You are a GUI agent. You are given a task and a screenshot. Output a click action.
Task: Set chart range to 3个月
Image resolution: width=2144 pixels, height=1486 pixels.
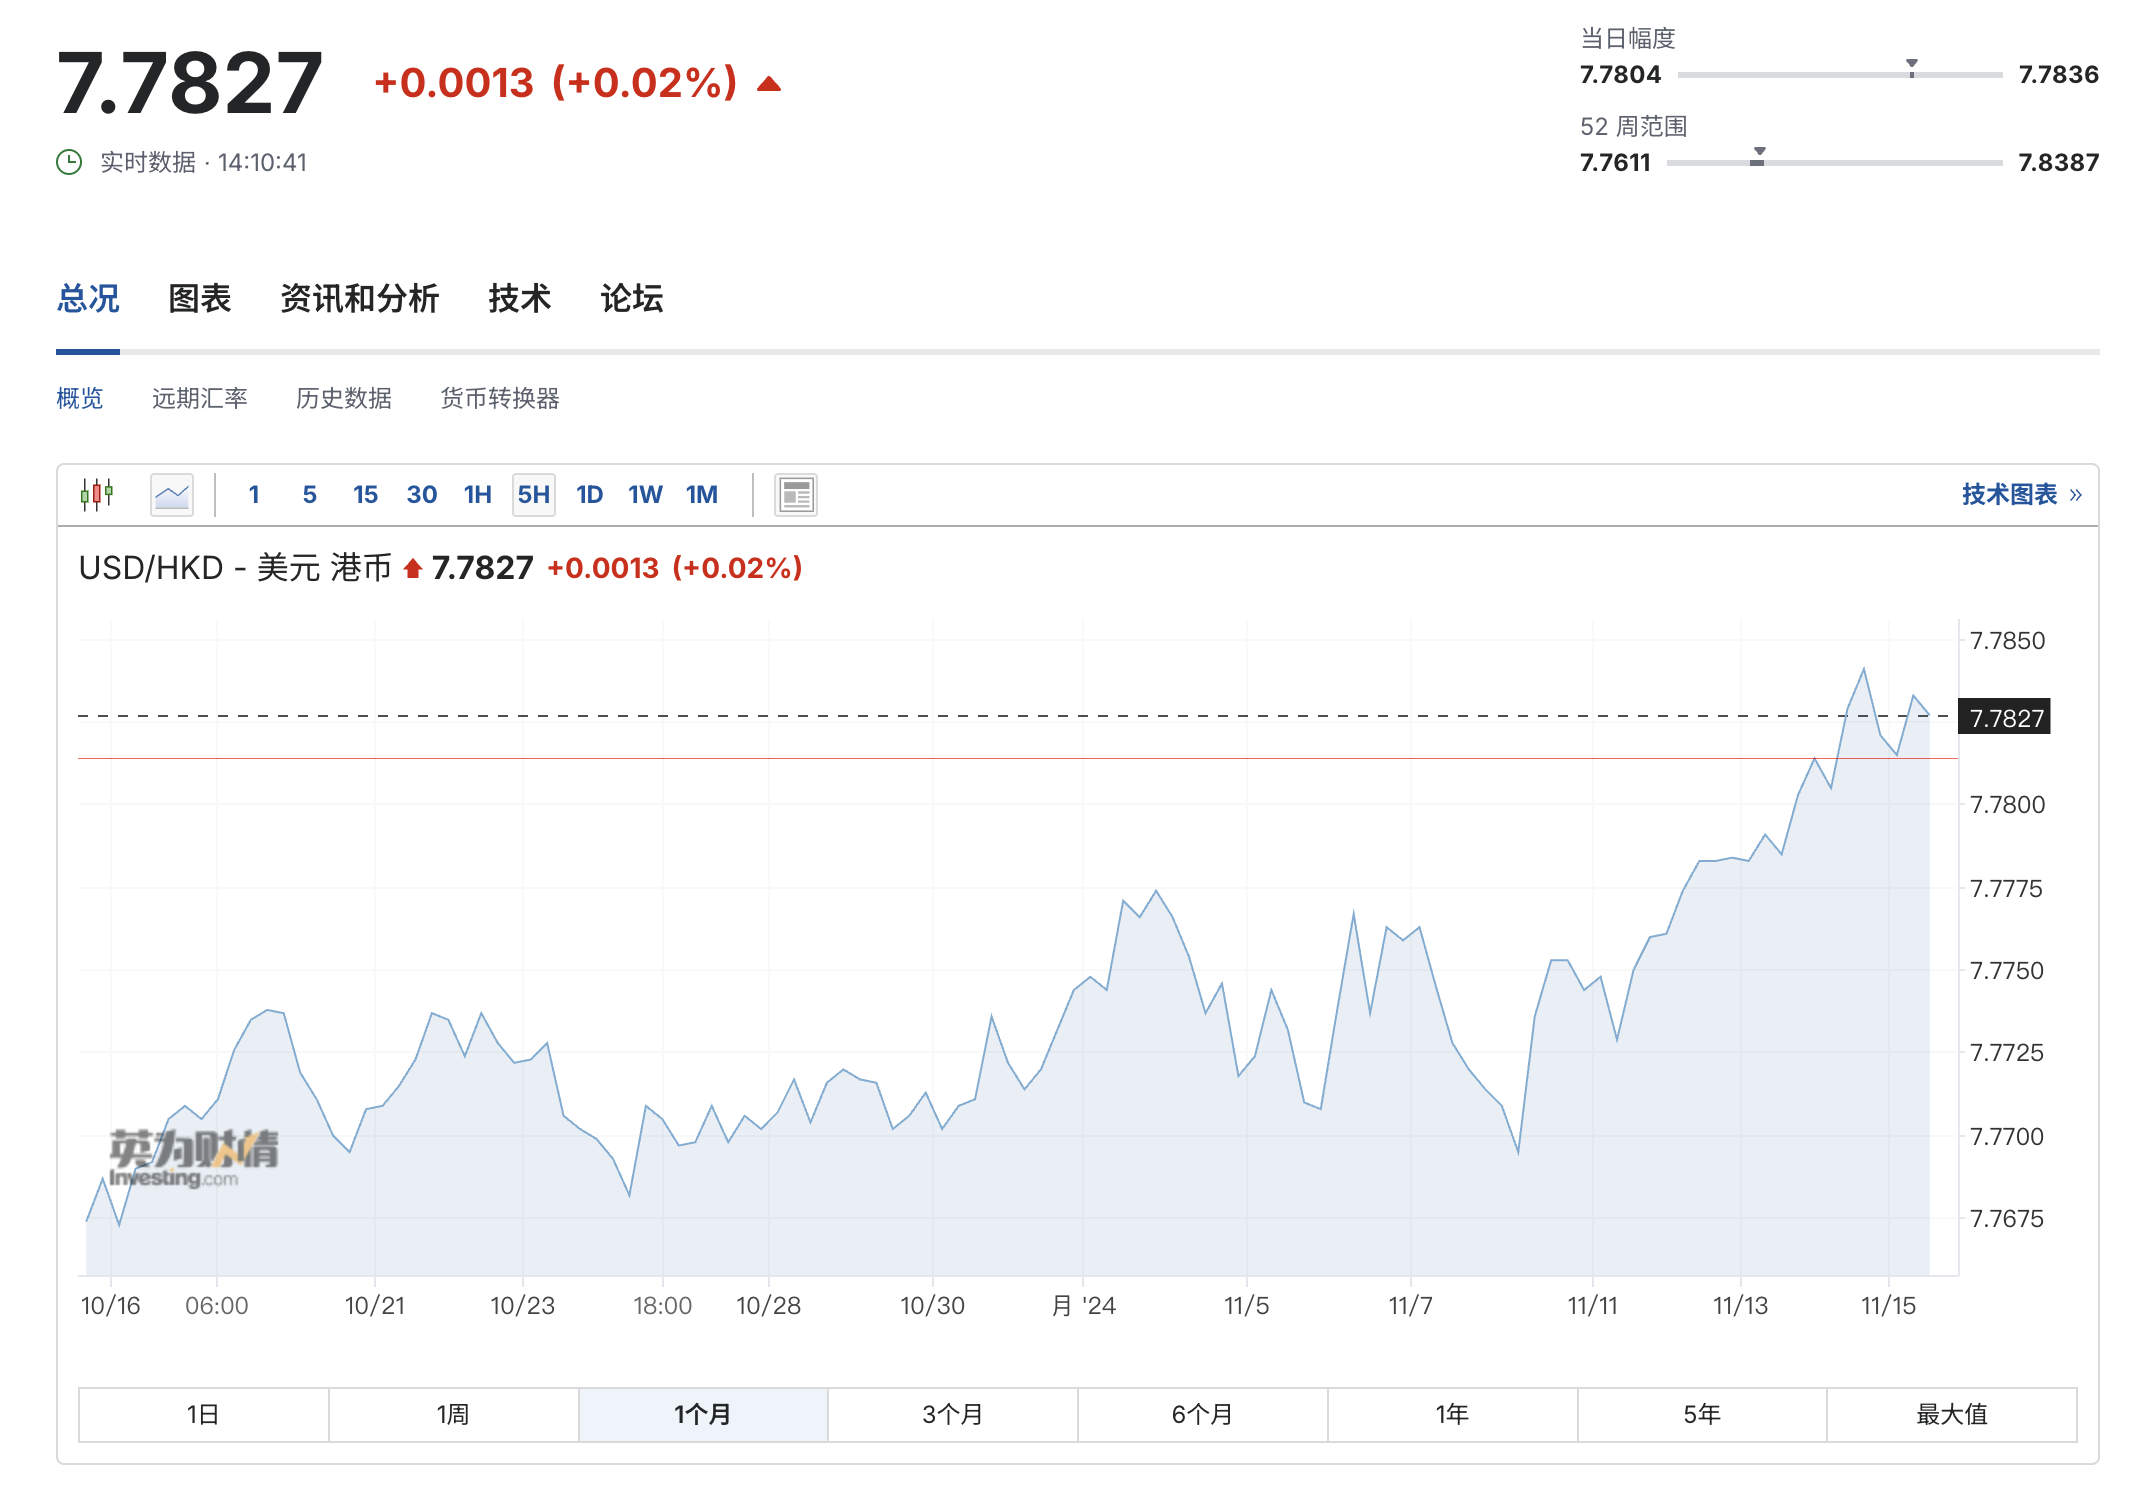(953, 1414)
